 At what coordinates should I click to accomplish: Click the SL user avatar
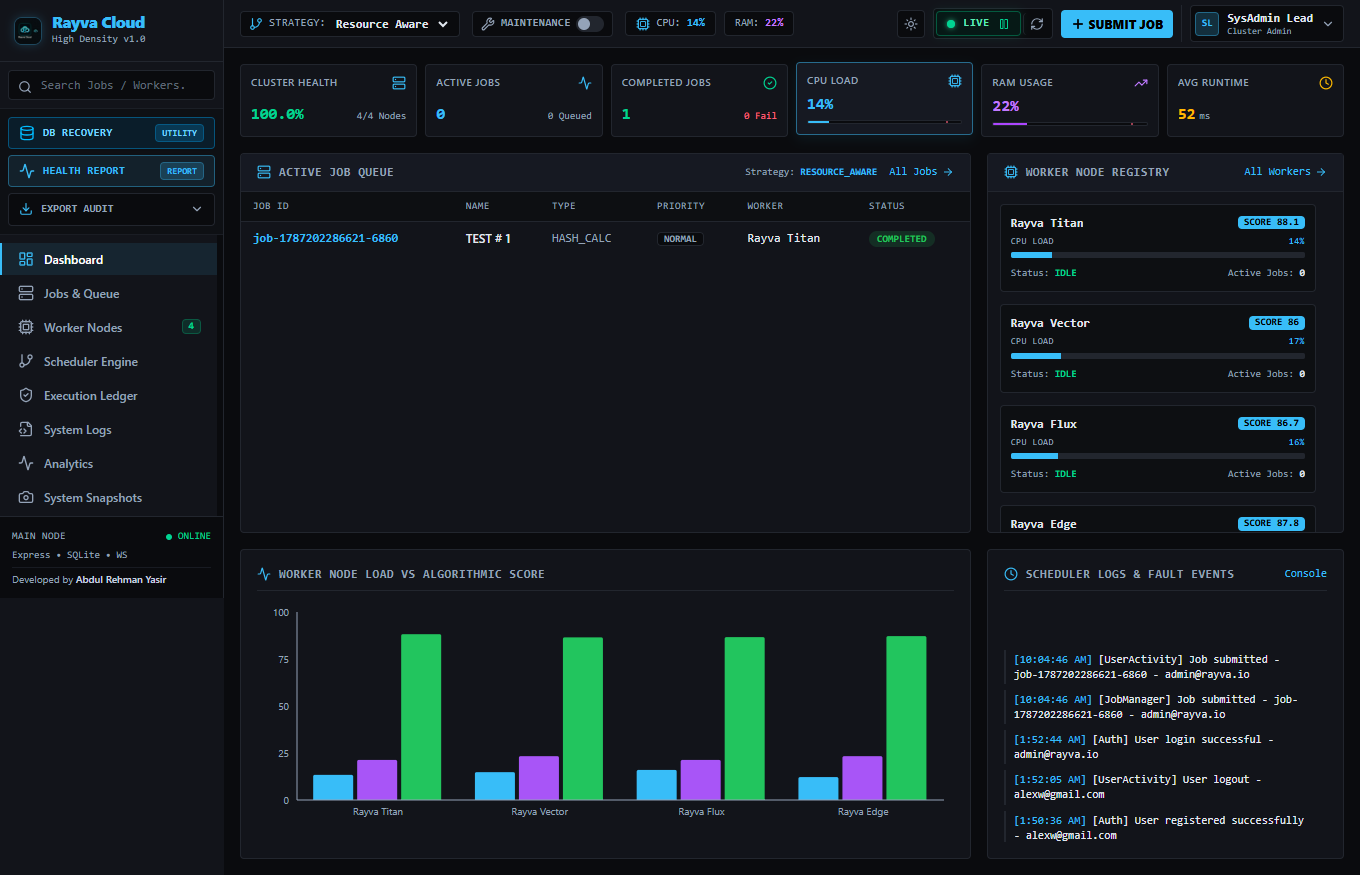pos(1207,24)
